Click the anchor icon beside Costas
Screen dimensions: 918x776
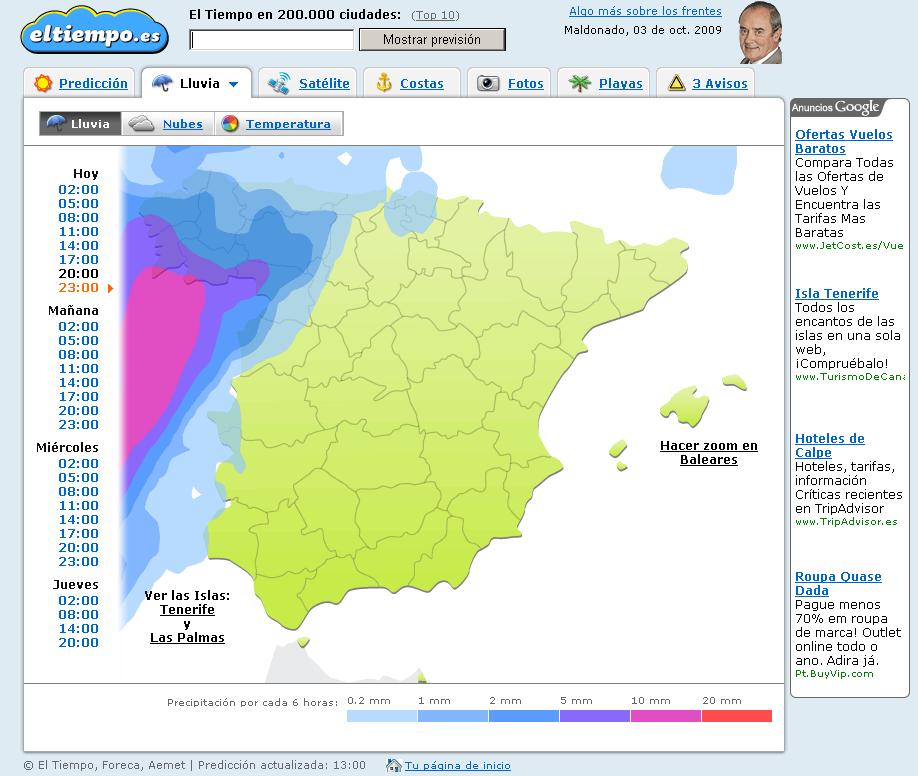point(383,83)
